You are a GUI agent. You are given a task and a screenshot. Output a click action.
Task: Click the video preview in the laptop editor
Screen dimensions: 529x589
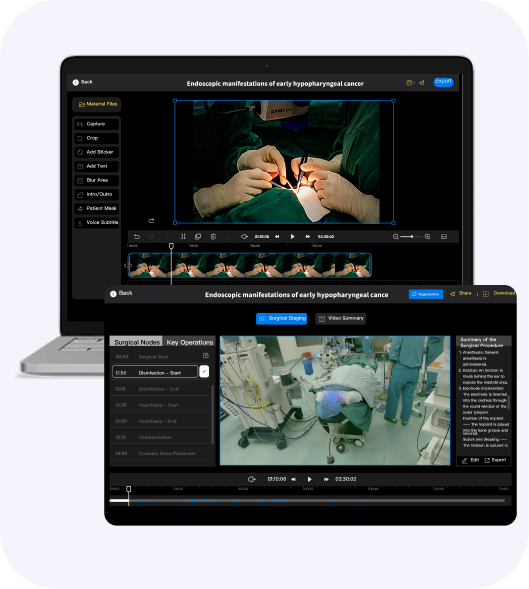coord(284,162)
